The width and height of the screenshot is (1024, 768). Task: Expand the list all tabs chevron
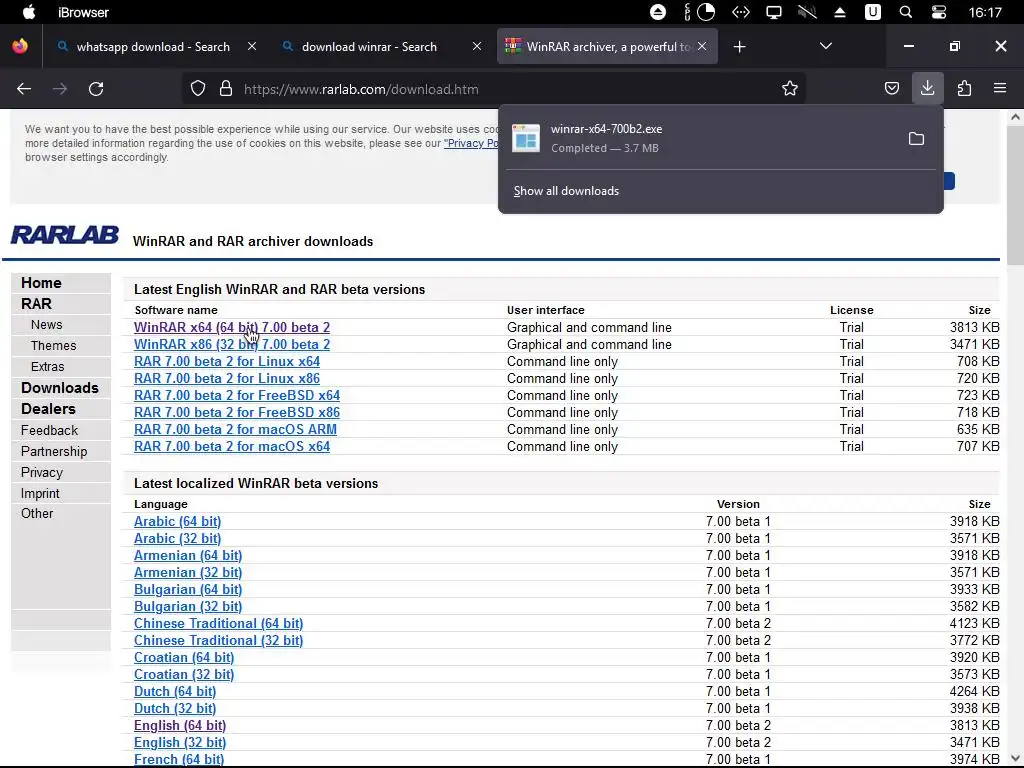click(825, 46)
